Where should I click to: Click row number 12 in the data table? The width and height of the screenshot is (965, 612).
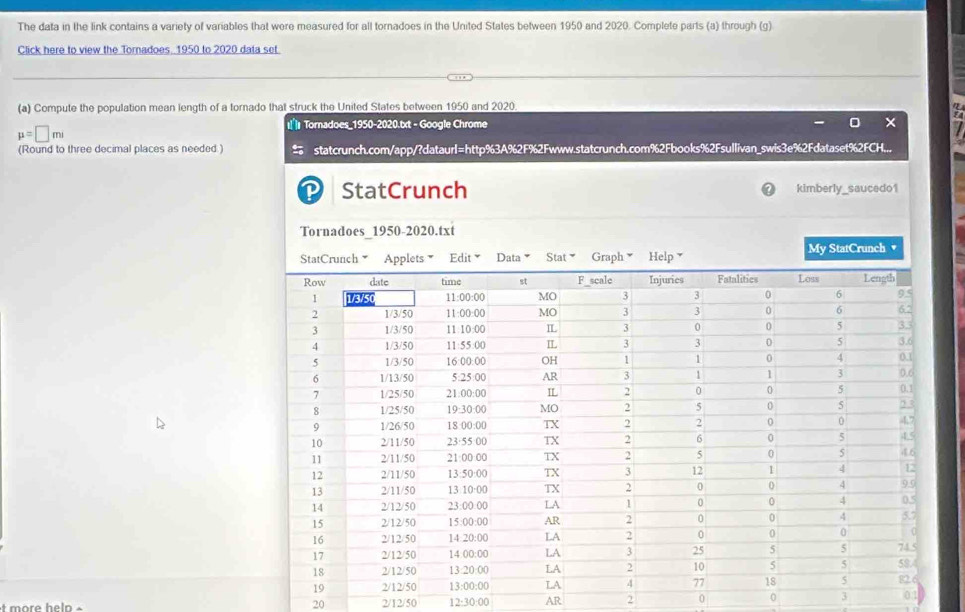(x=317, y=475)
